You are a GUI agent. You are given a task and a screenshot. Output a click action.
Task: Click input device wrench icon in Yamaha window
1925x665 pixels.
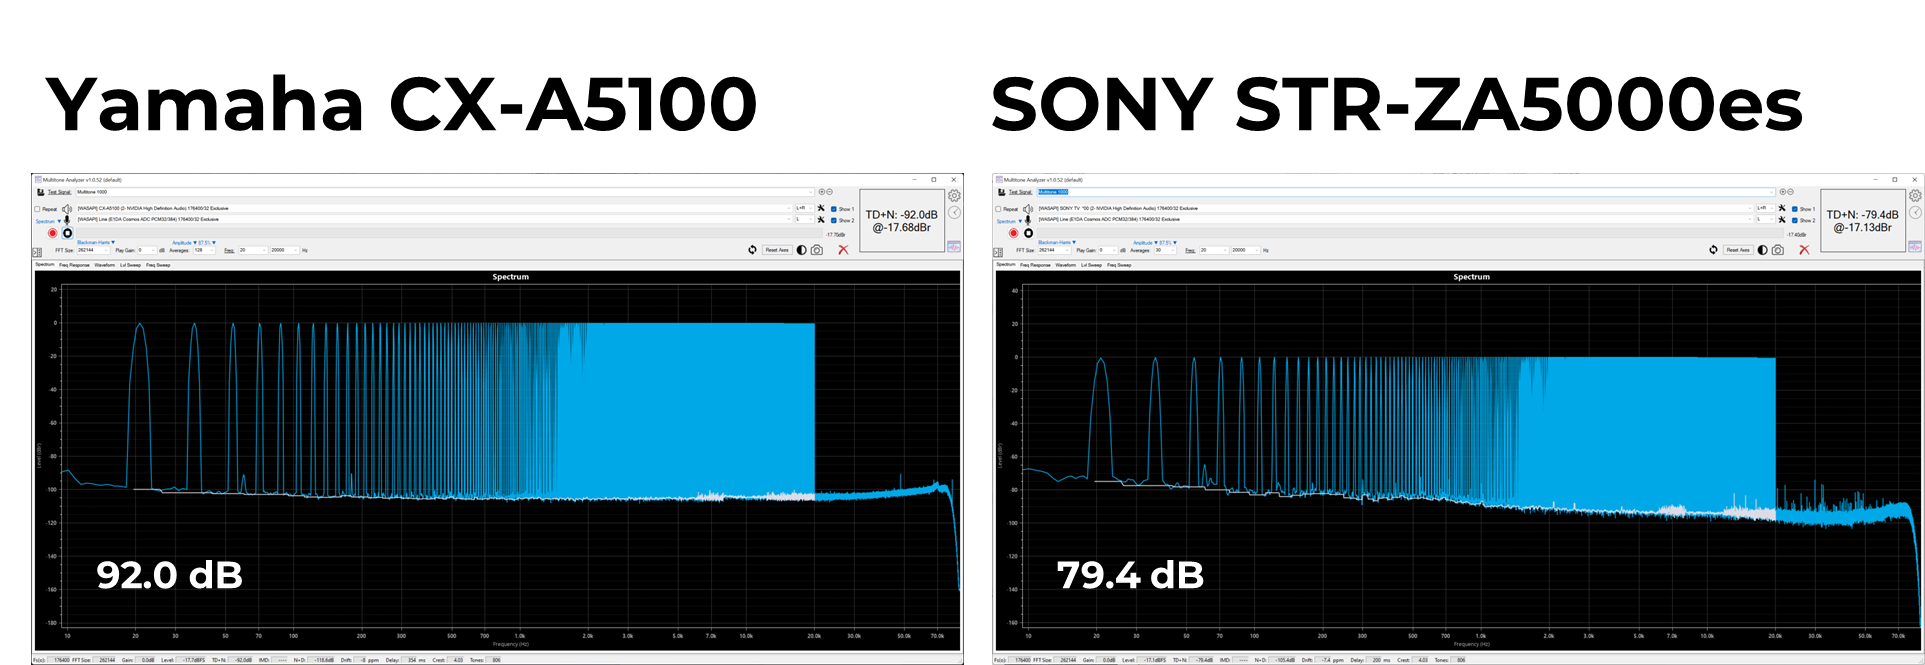pyautogui.click(x=821, y=220)
